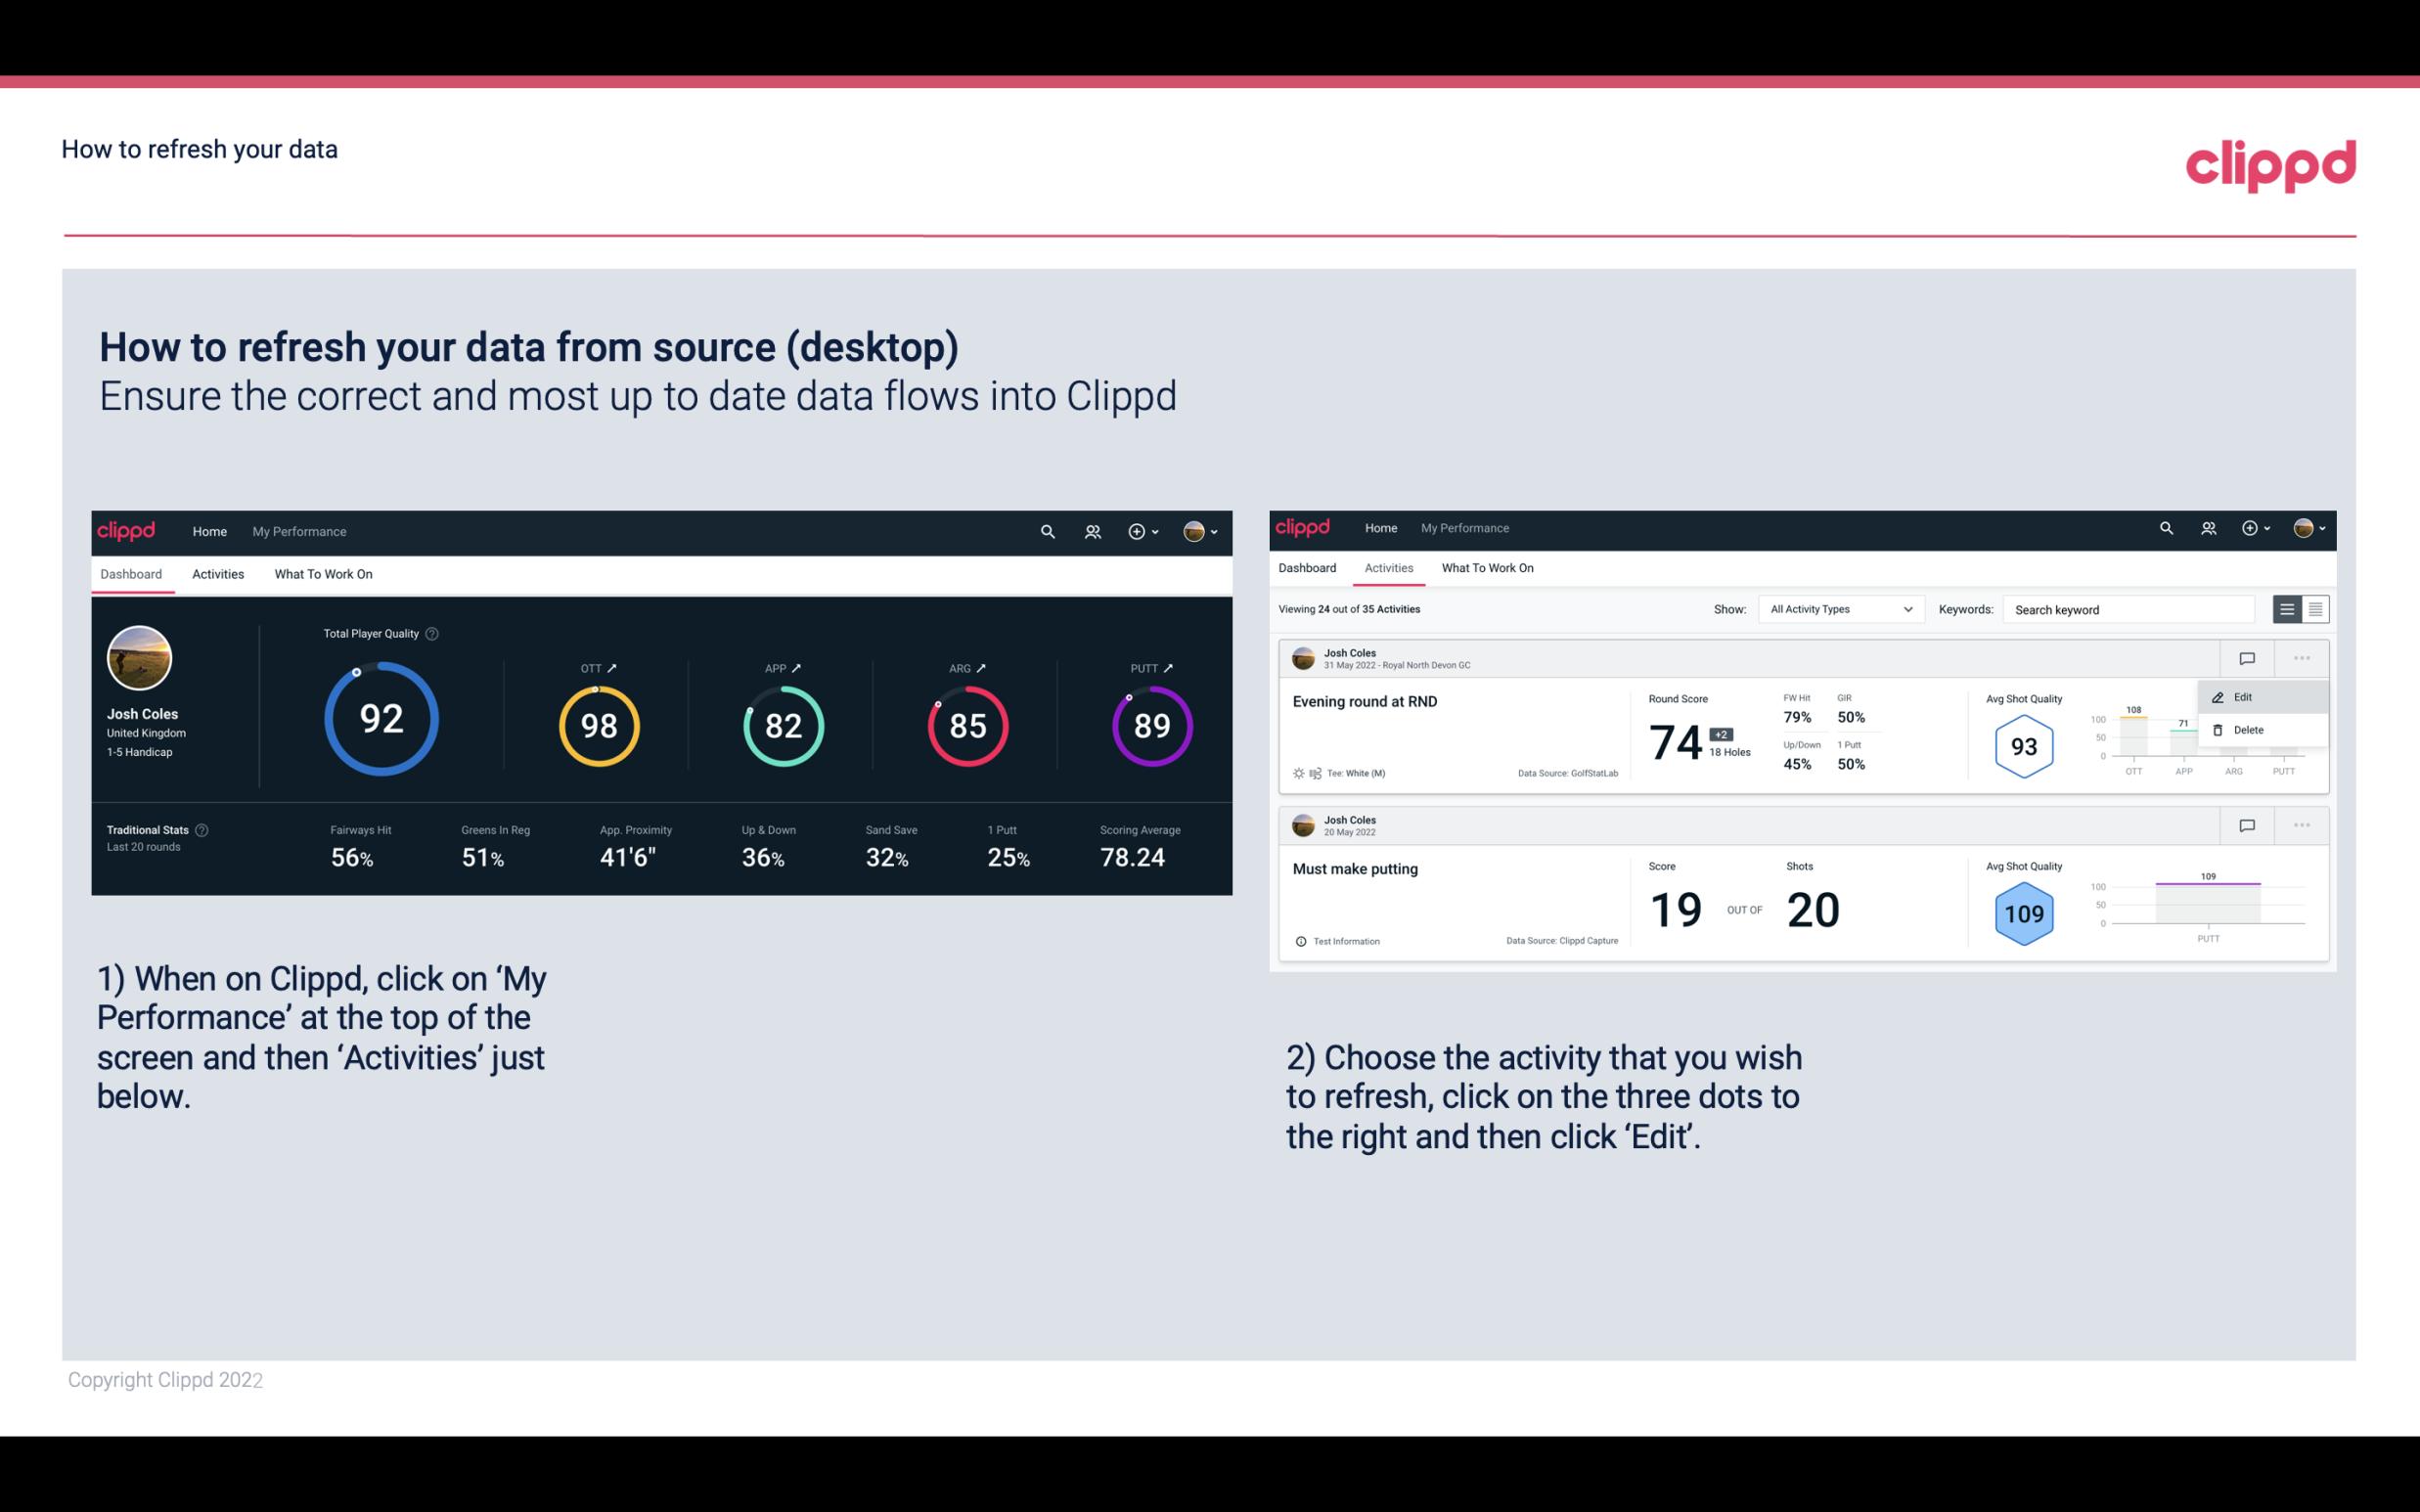Toggle the OTT performance metric indicator
The image size is (2420, 1512).
pyautogui.click(x=613, y=667)
